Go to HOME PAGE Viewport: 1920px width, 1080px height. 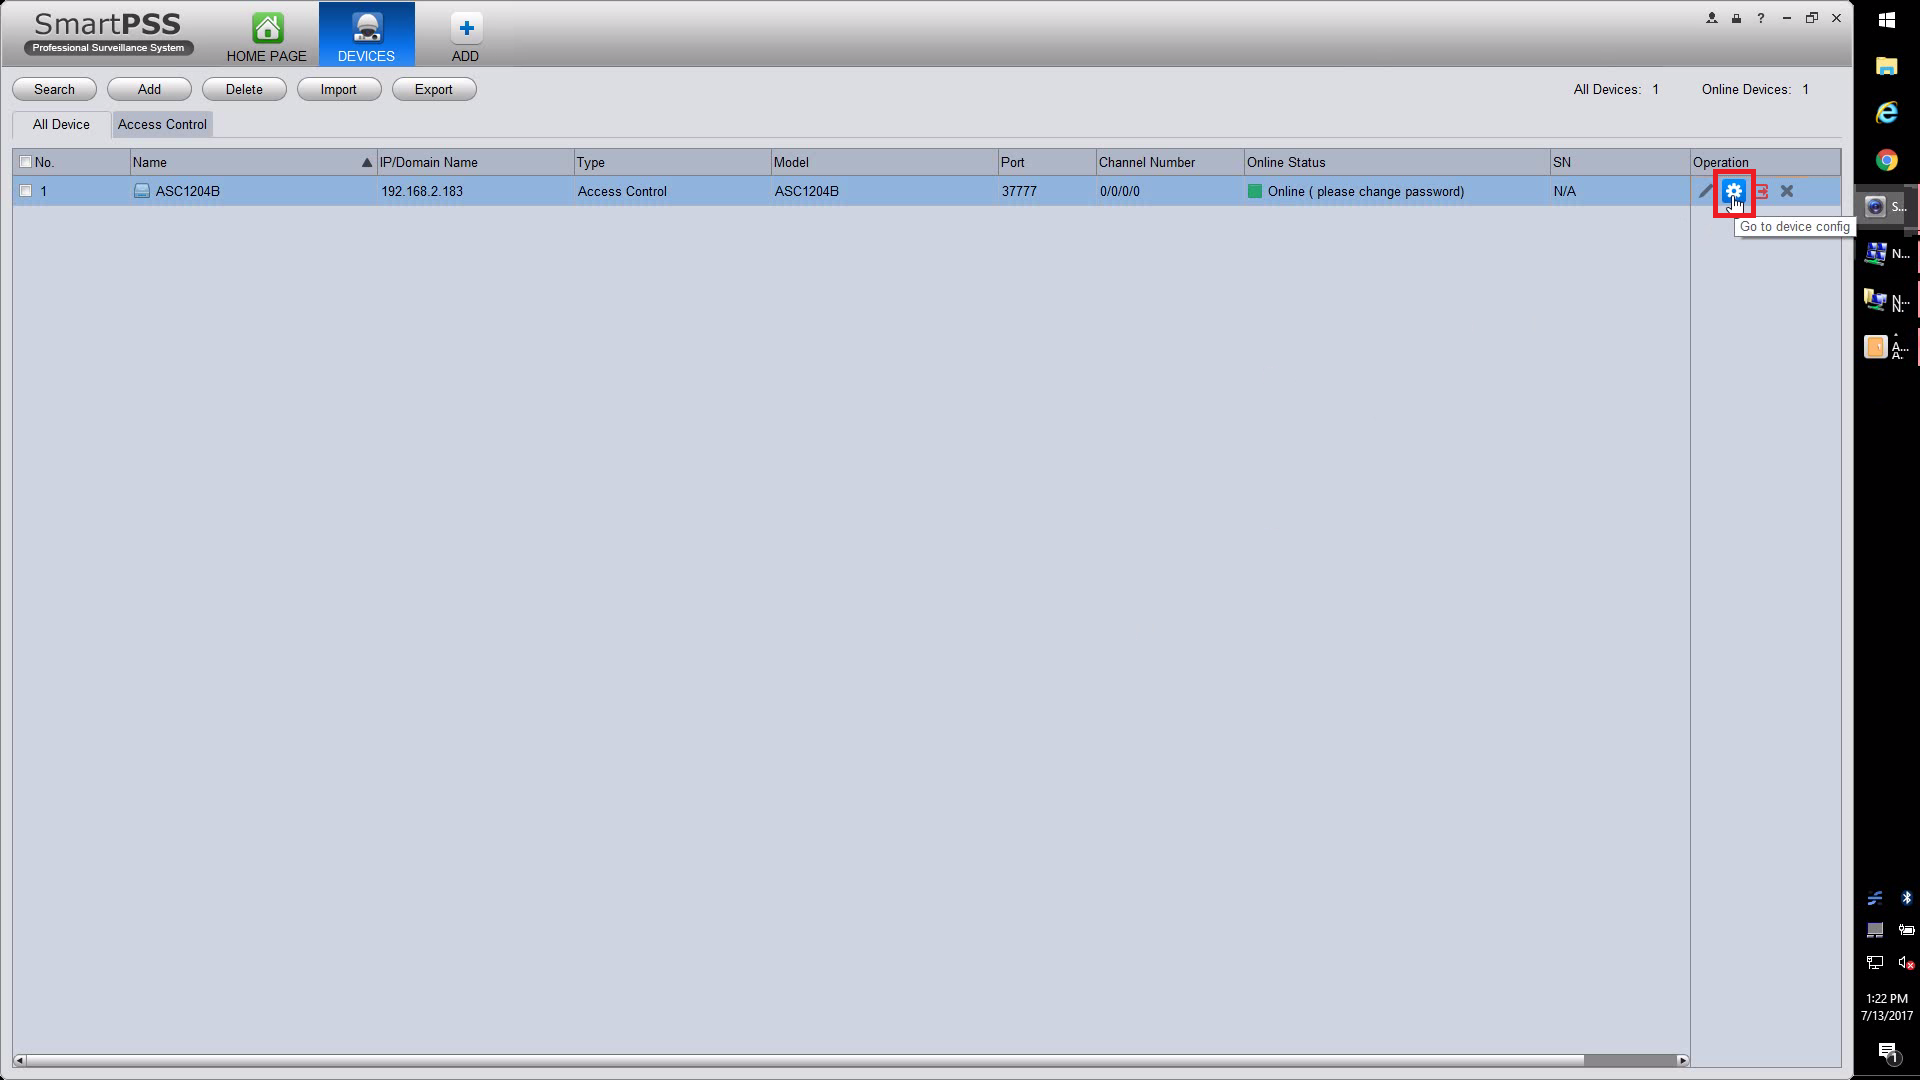coord(266,37)
